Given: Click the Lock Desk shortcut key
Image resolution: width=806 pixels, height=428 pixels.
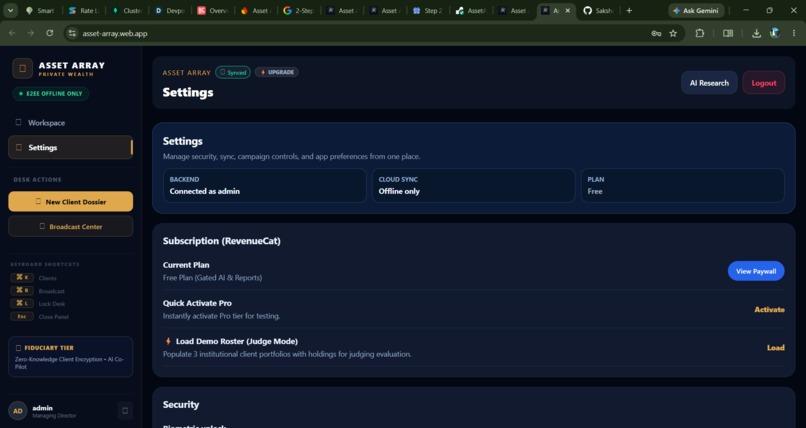Looking at the screenshot, I should pos(22,304).
